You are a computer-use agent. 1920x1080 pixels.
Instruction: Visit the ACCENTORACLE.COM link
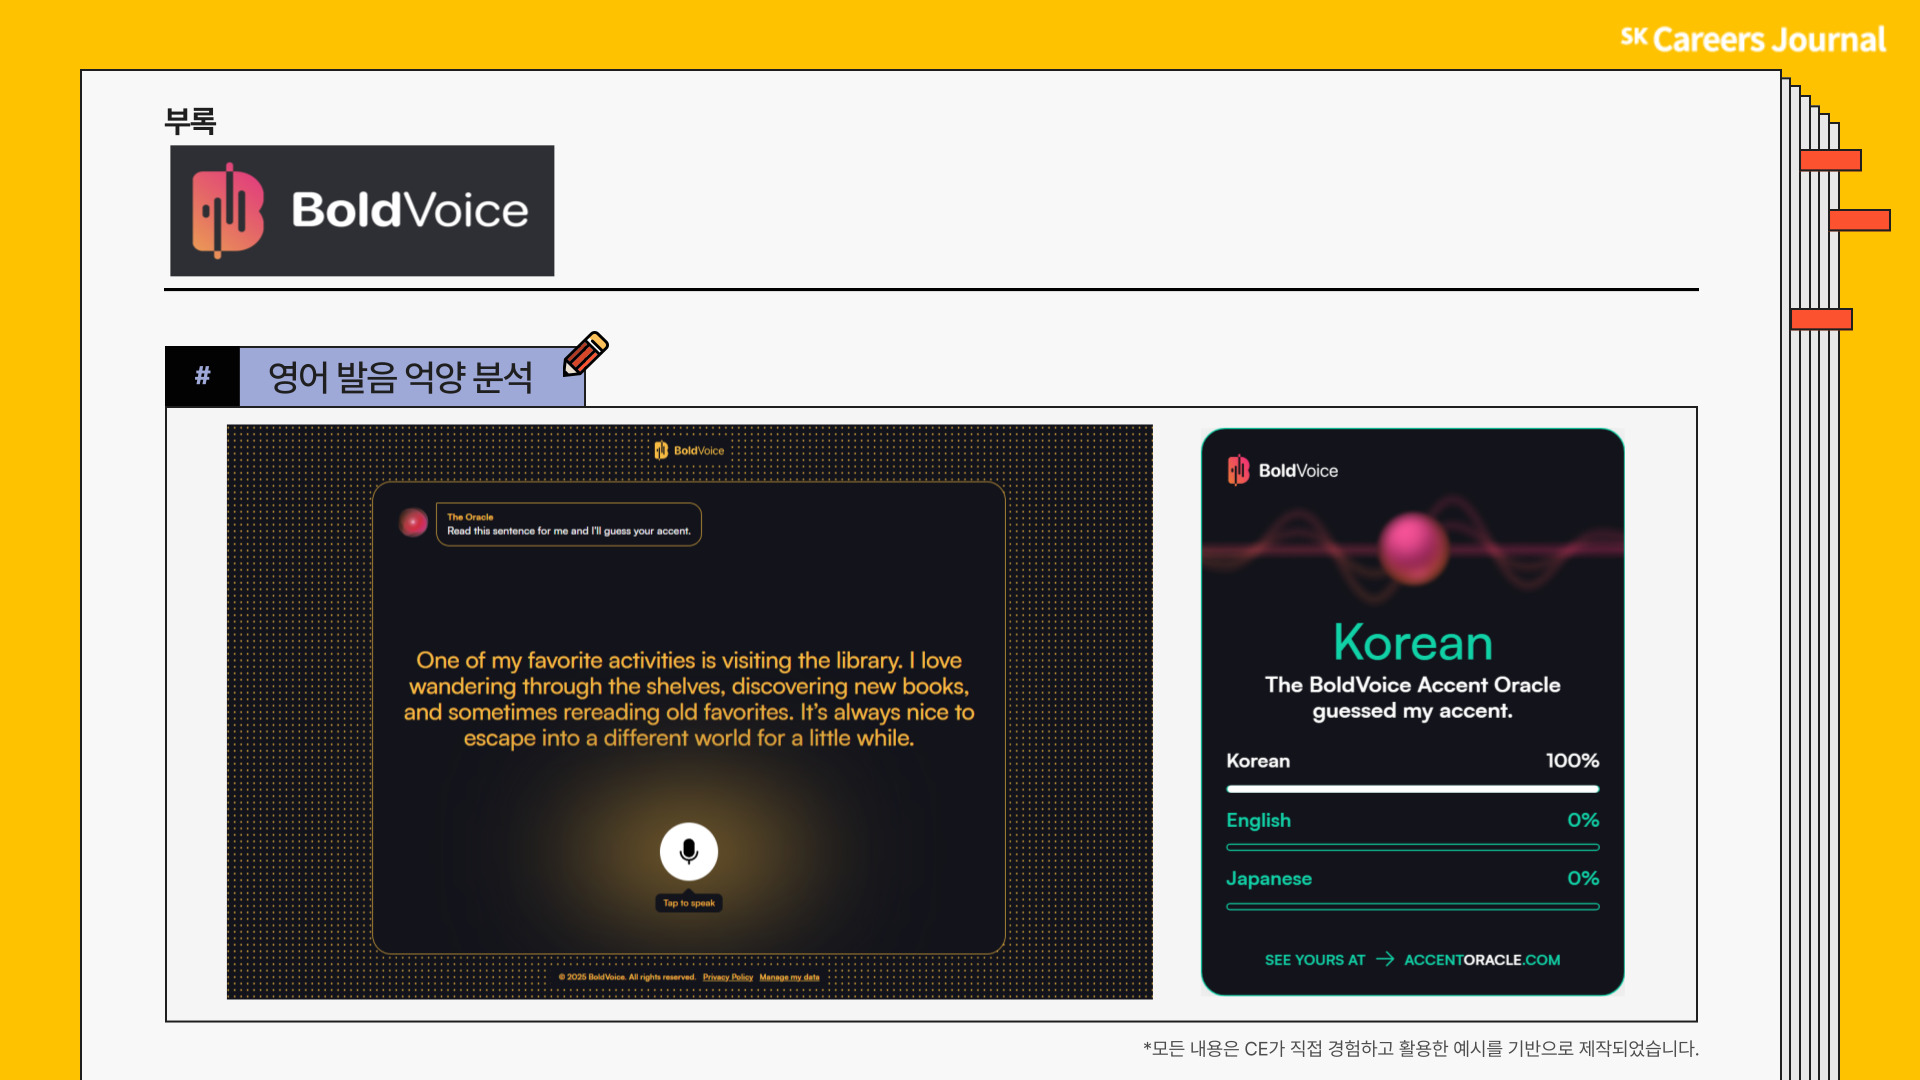pos(1481,959)
